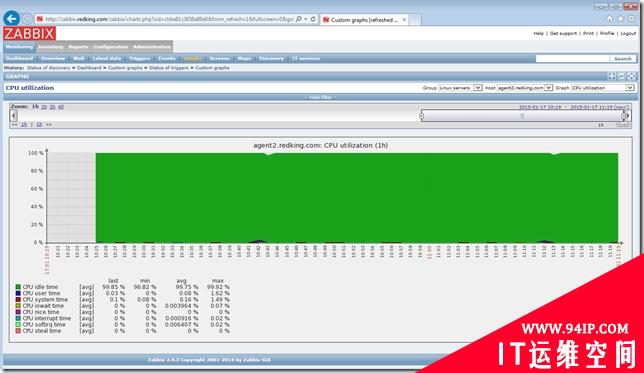Open the Group dropdown (Linux servers)
Screen dimensions: 644x373
[x=460, y=88]
